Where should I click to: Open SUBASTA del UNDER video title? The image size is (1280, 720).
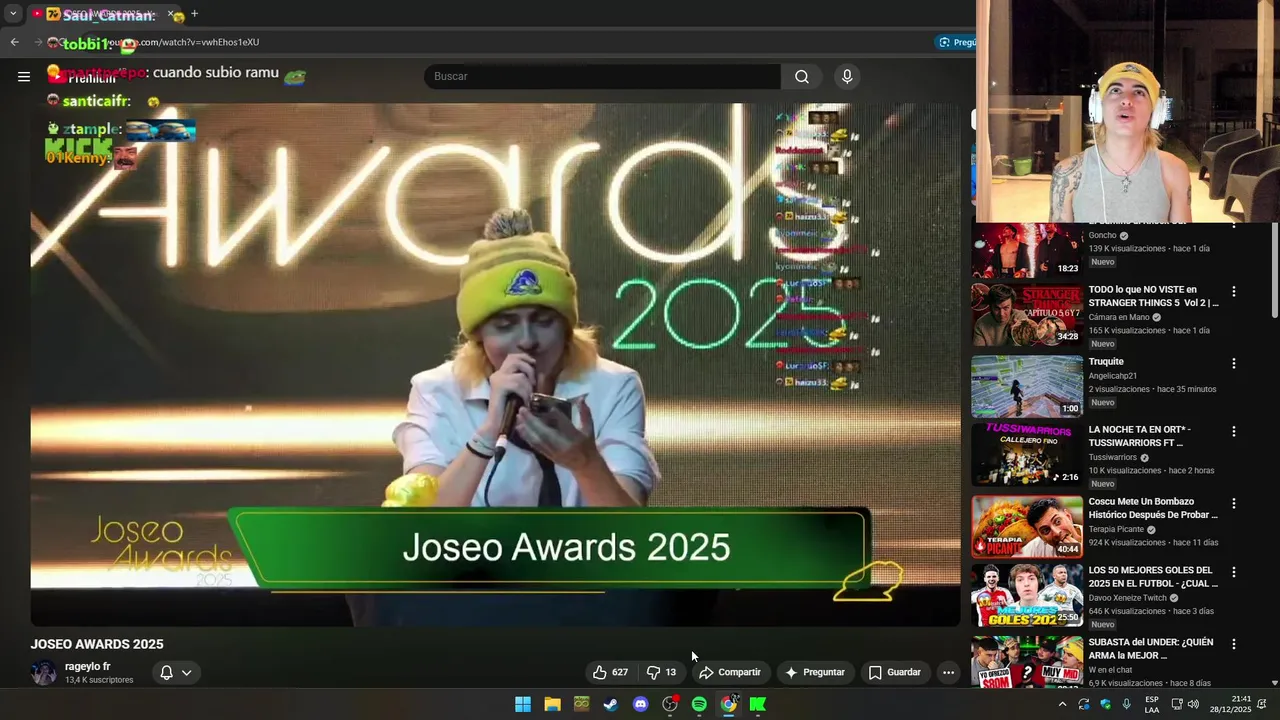pos(1151,648)
